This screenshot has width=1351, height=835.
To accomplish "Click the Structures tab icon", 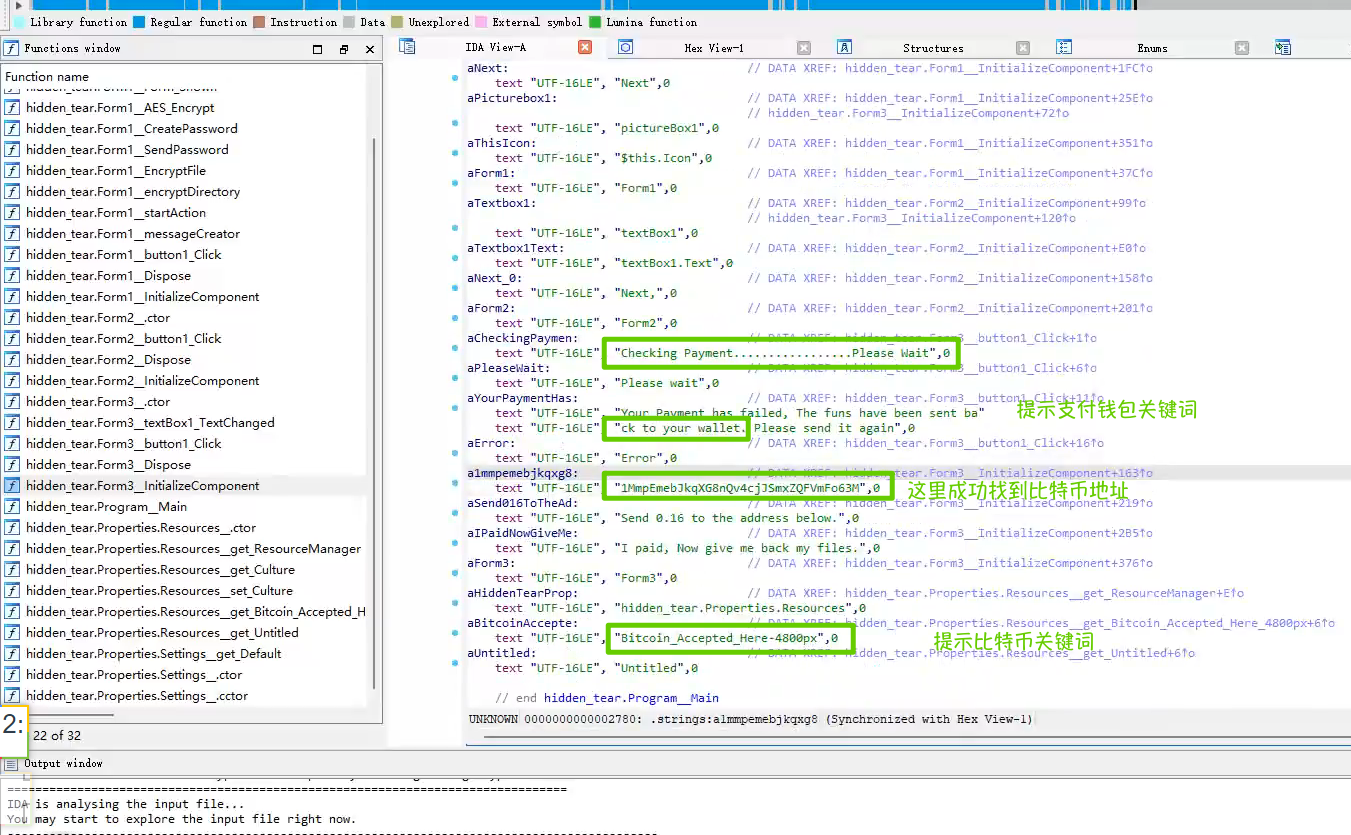I will tap(844, 47).
